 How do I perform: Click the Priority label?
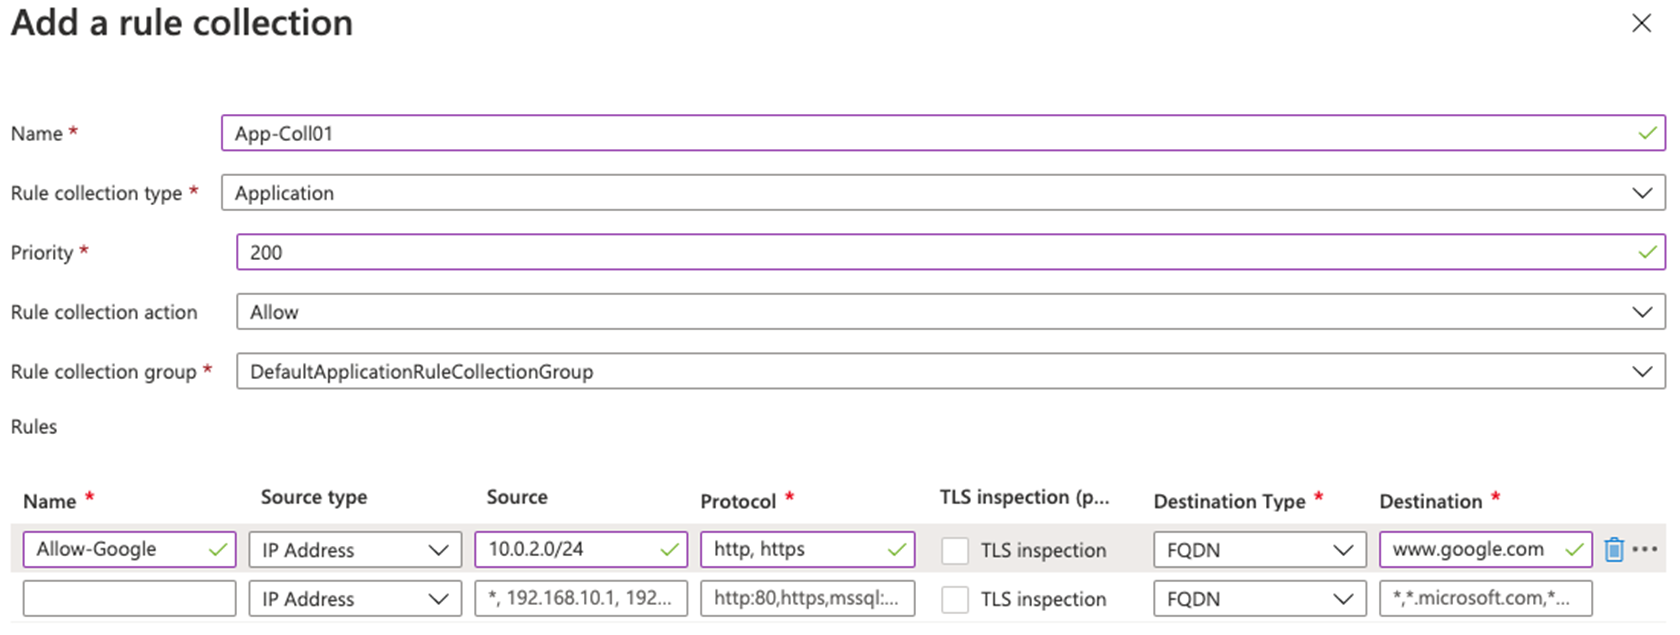(x=42, y=253)
